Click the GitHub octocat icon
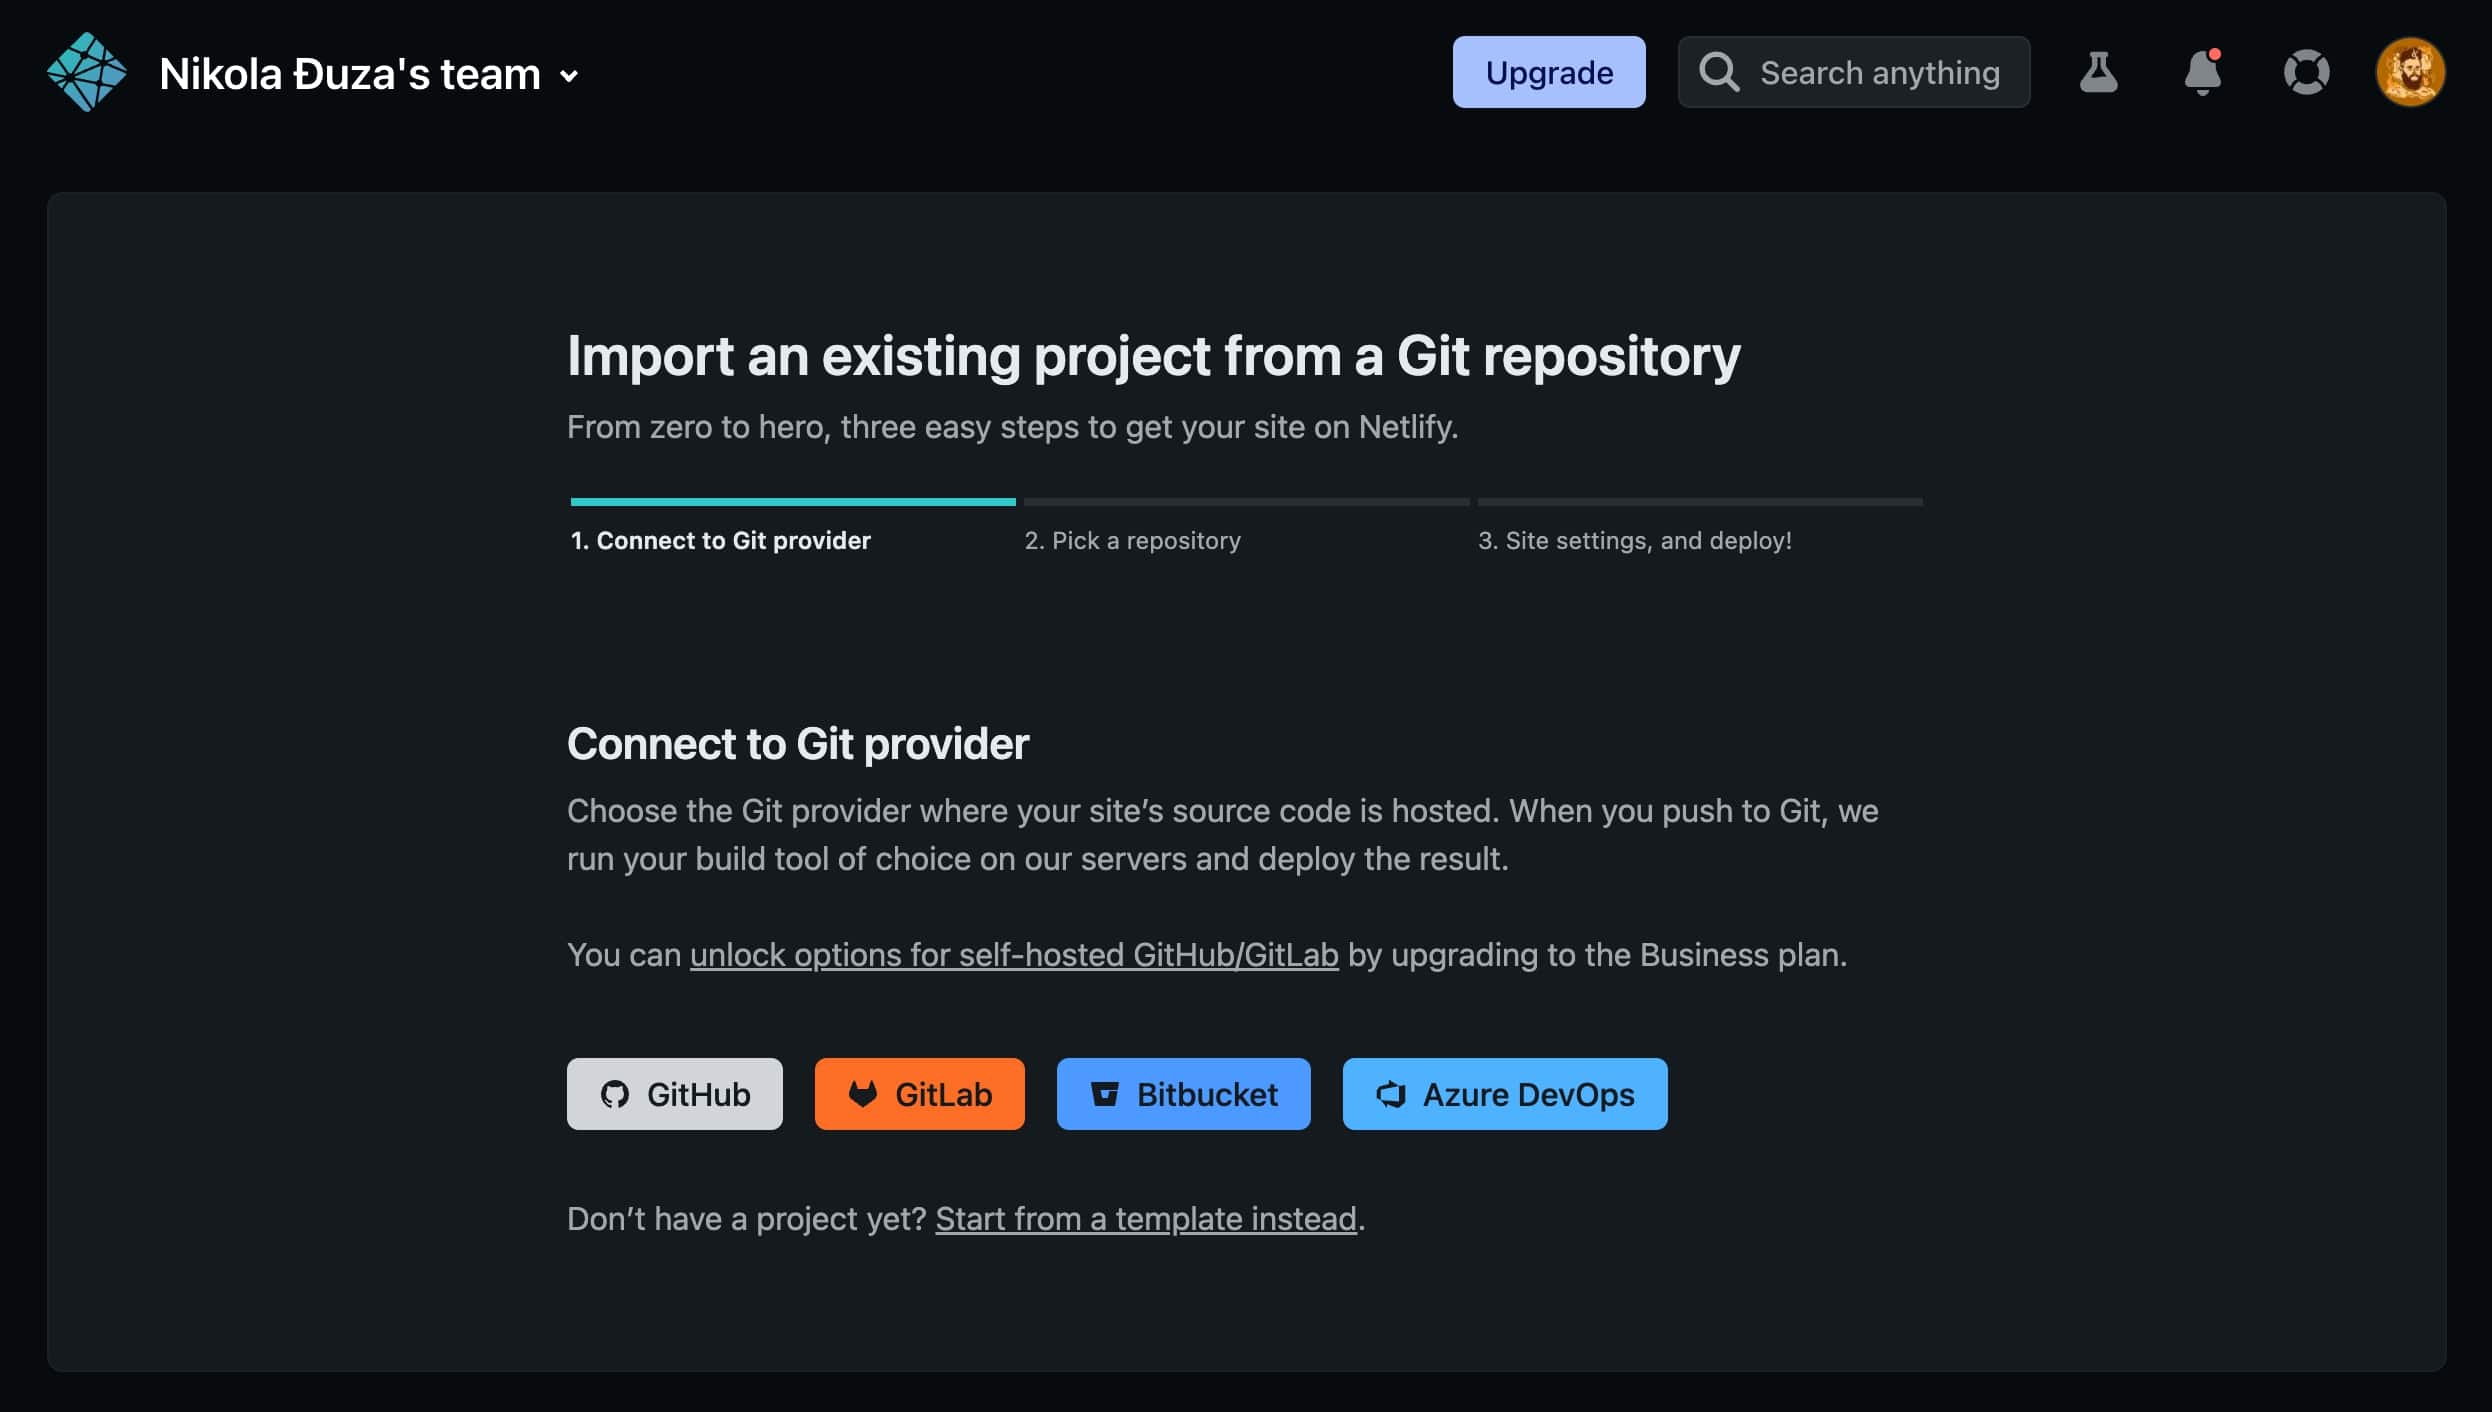2492x1412 pixels. click(615, 1094)
